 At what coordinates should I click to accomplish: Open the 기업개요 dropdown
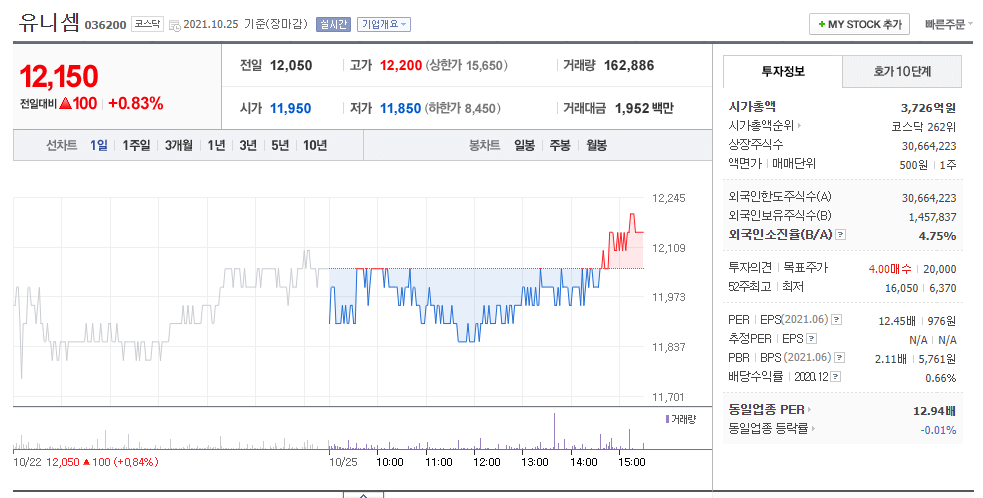(x=384, y=24)
